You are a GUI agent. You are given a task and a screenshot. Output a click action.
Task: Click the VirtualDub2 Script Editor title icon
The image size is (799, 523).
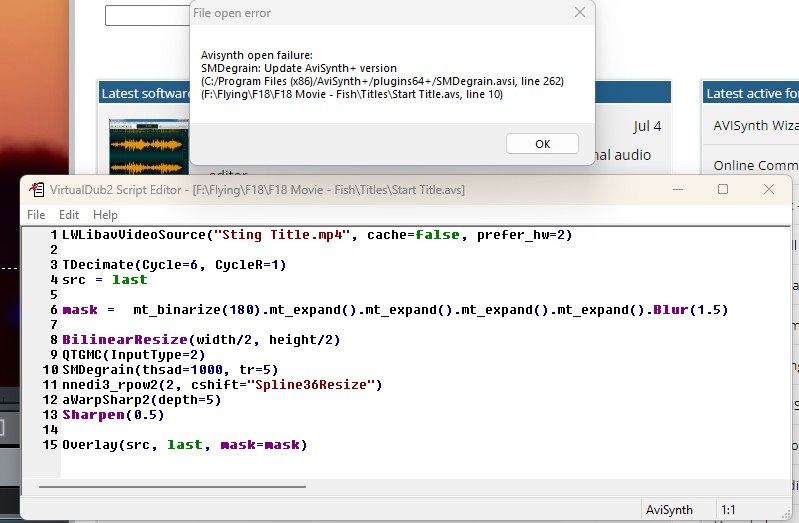pyautogui.click(x=36, y=190)
